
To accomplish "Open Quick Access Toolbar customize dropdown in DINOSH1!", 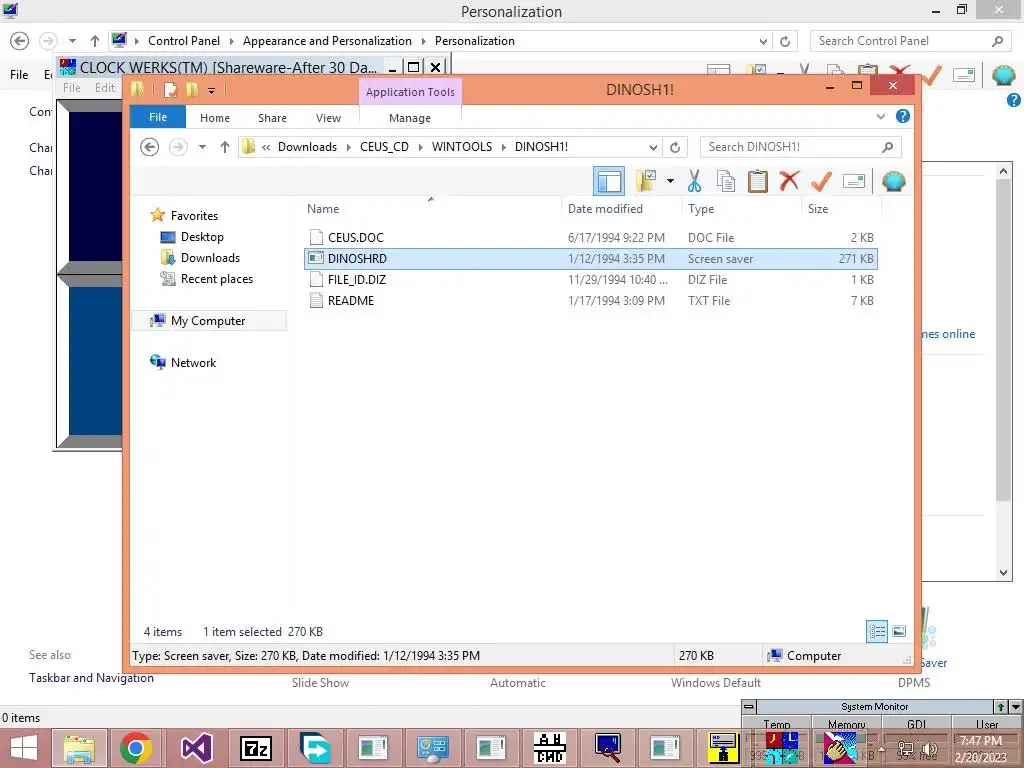I will pos(212,90).
